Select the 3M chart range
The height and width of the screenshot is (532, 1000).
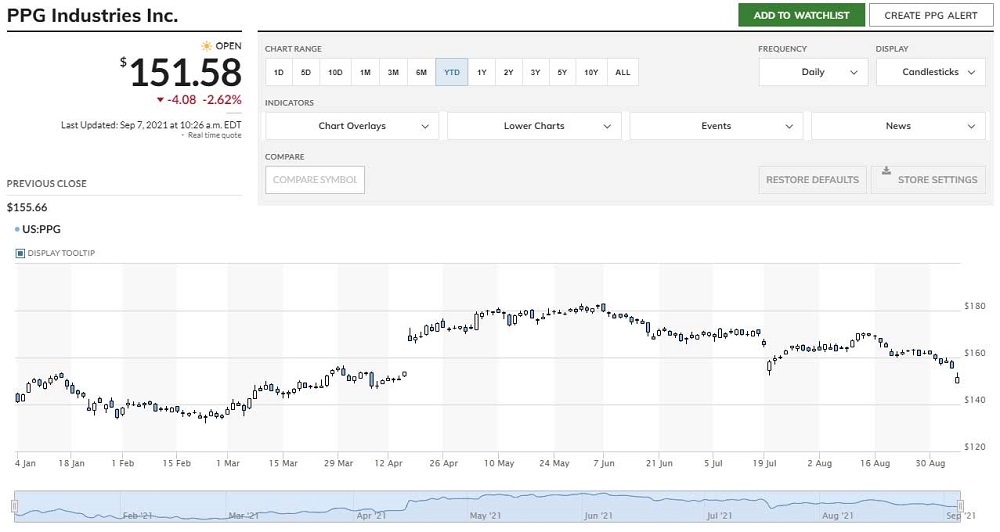pos(393,72)
